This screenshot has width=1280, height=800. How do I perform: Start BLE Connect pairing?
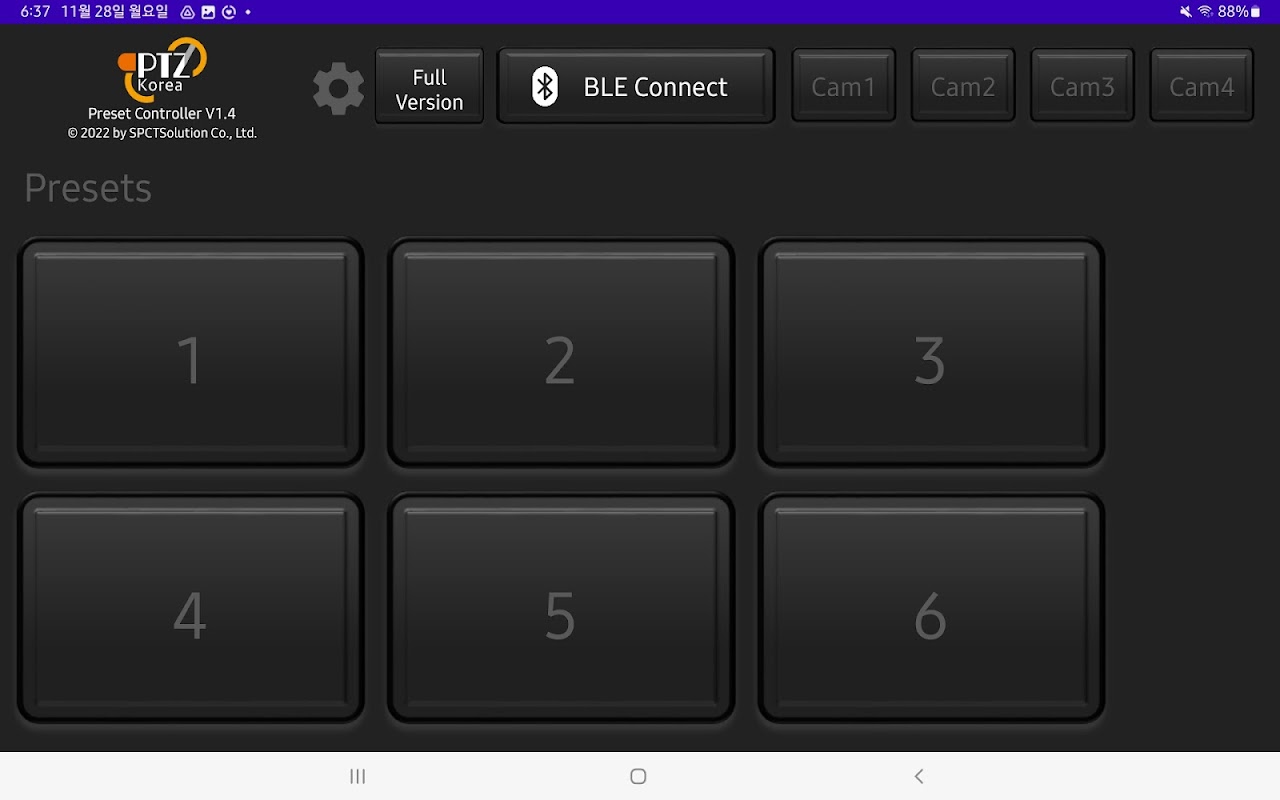click(x=636, y=87)
